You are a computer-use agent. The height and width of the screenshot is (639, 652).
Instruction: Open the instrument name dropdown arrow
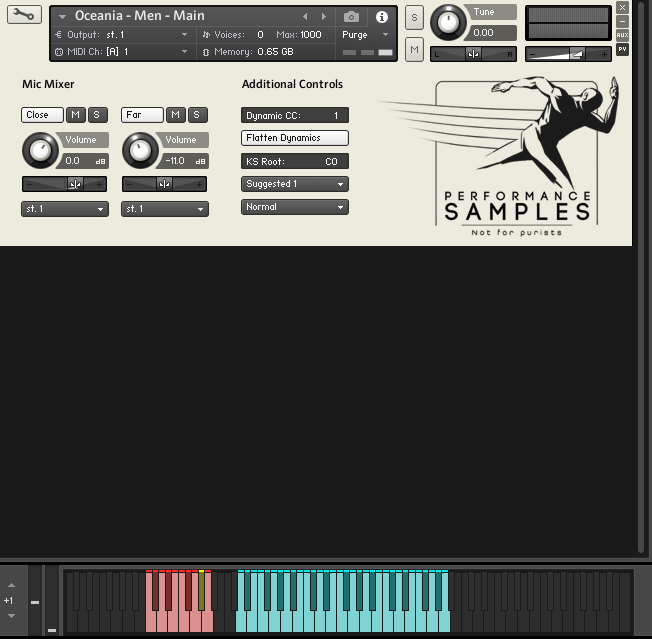pyautogui.click(x=62, y=17)
